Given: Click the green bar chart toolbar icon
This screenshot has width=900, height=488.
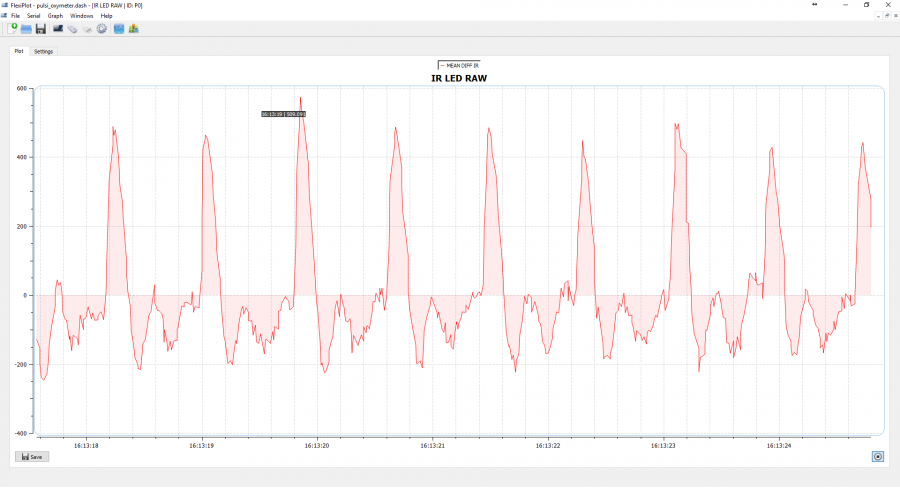Looking at the screenshot, I should click(133, 28).
